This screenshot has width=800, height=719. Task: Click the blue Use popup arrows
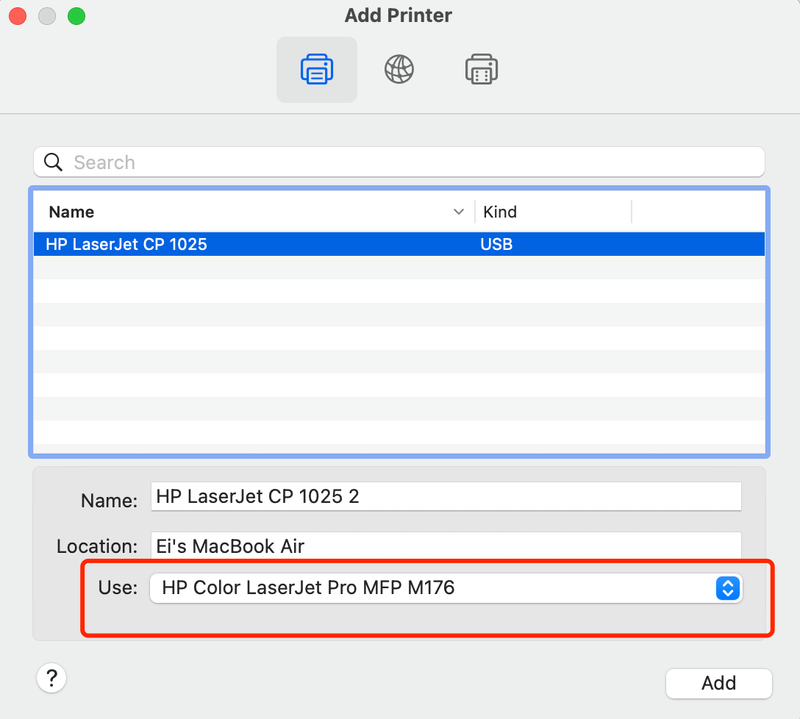(x=728, y=588)
